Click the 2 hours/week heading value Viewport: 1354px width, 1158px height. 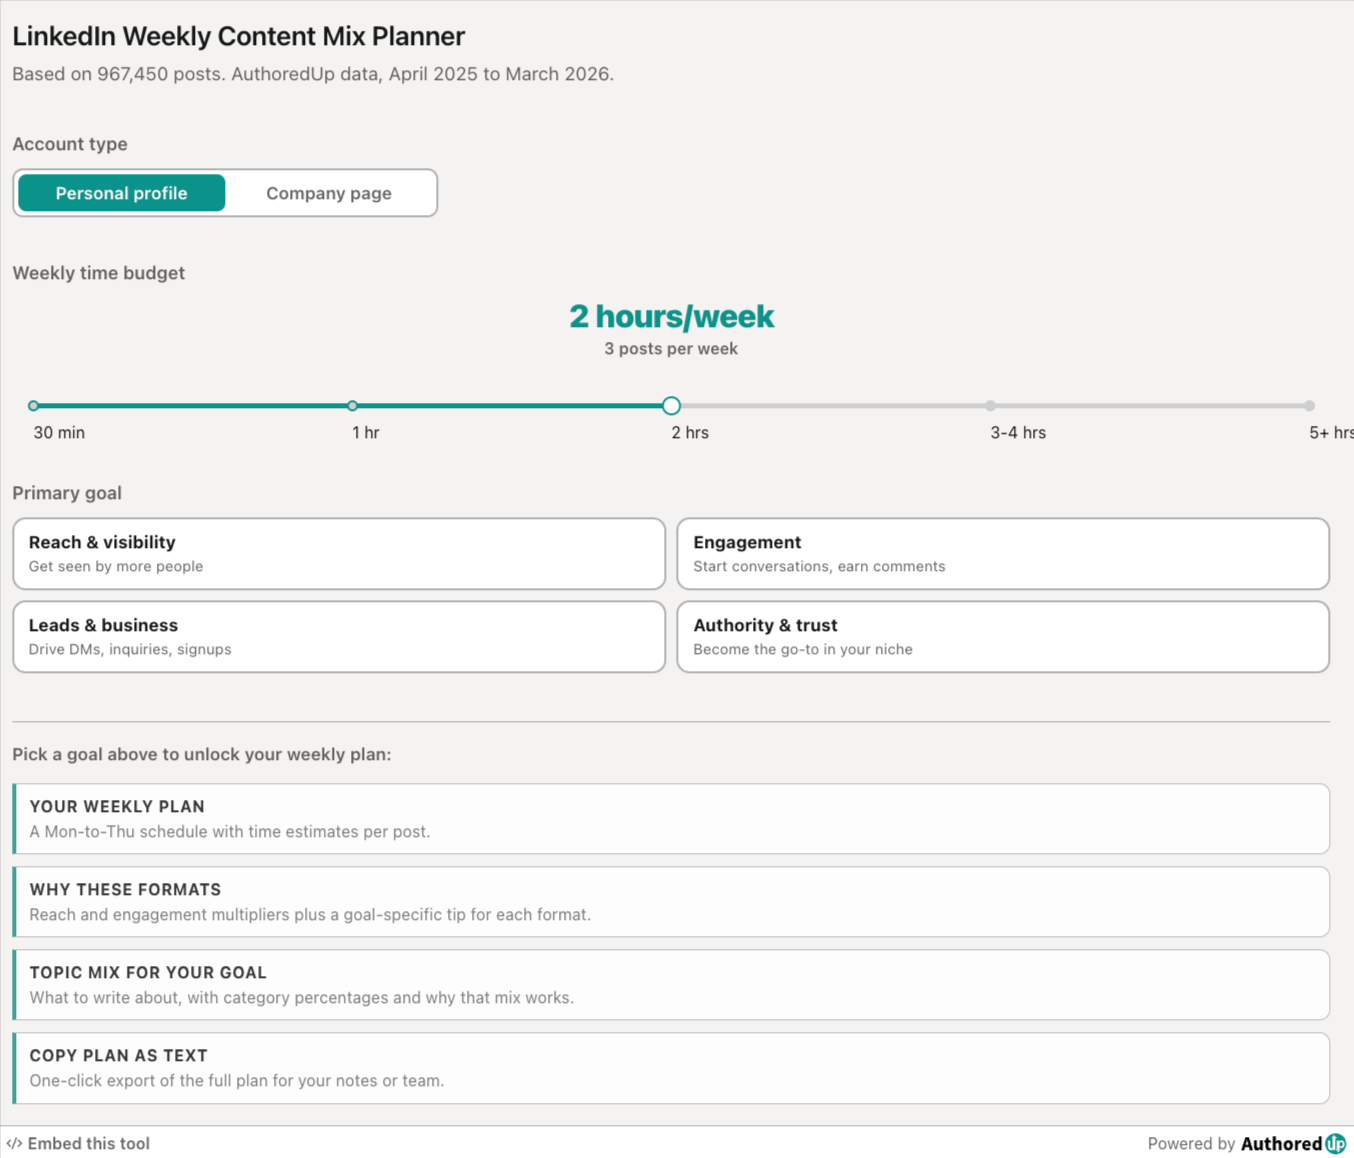(x=671, y=316)
